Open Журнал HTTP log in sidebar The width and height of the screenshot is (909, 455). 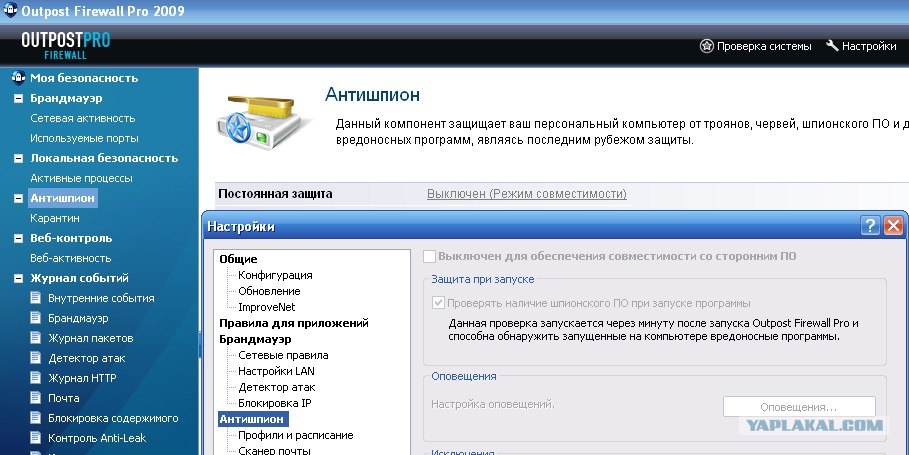tap(82, 378)
